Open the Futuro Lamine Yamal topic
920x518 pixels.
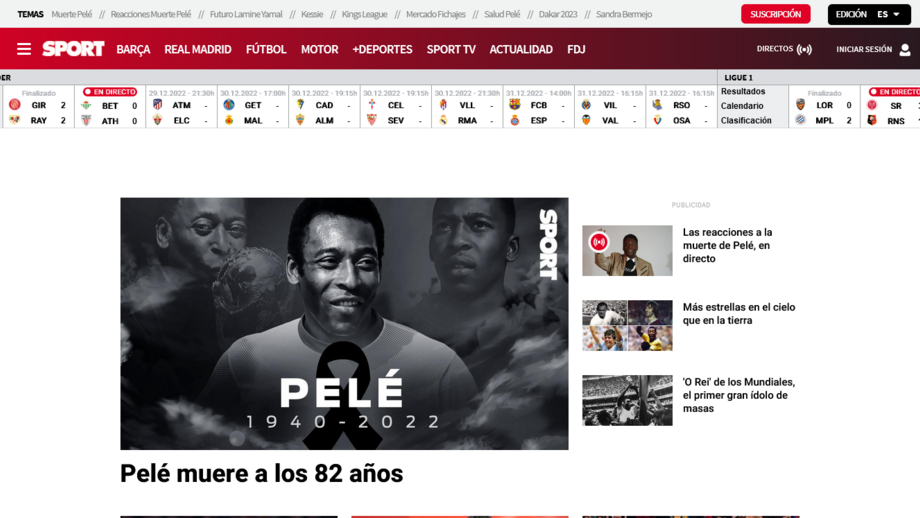coord(246,14)
